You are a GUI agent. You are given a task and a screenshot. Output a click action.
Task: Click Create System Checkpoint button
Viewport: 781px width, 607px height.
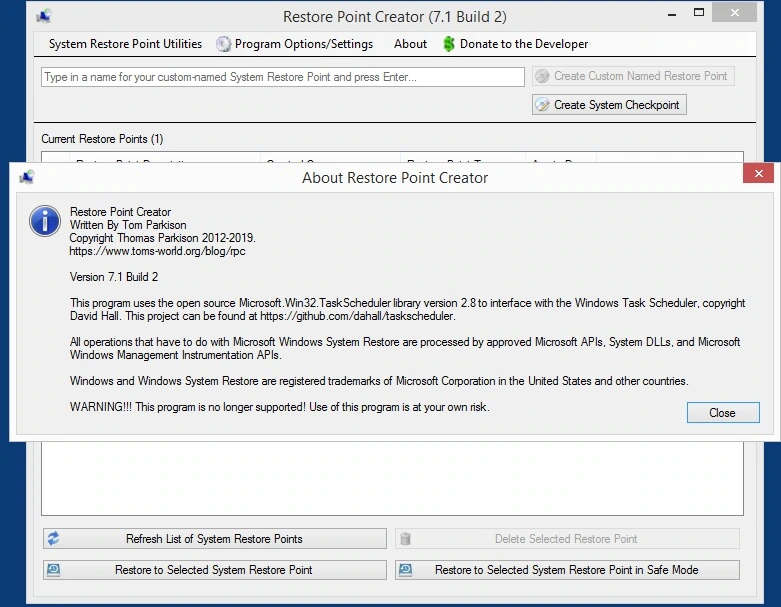609,105
